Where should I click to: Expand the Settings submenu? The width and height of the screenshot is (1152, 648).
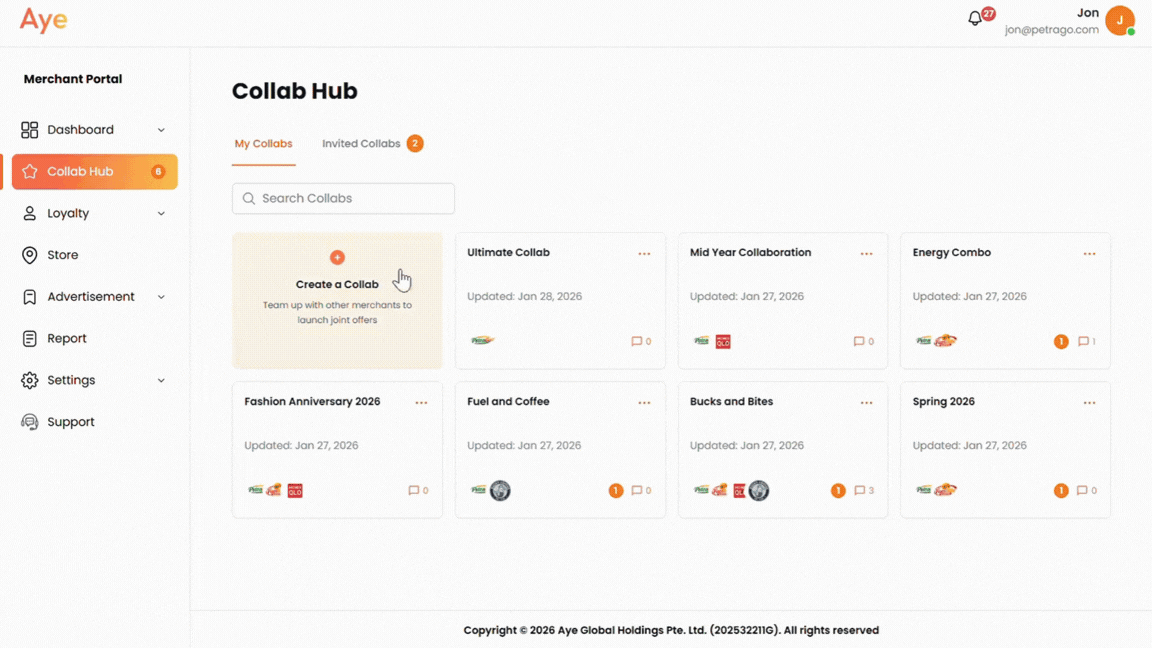click(161, 380)
